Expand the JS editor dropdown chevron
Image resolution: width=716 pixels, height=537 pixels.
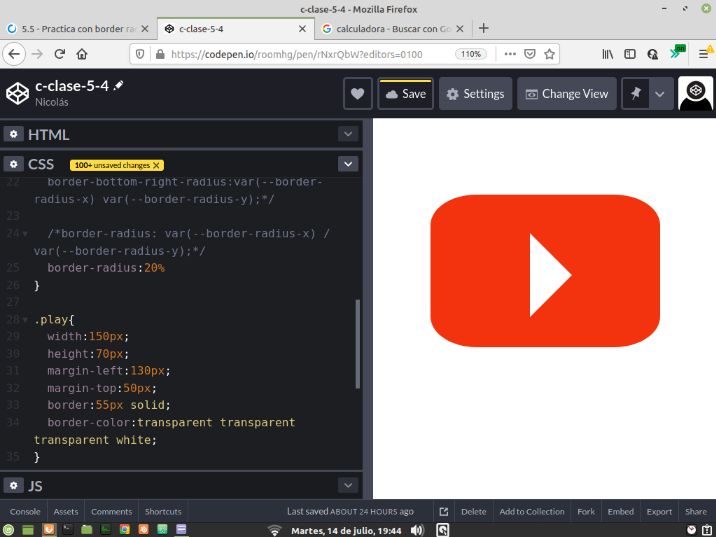[x=348, y=485]
